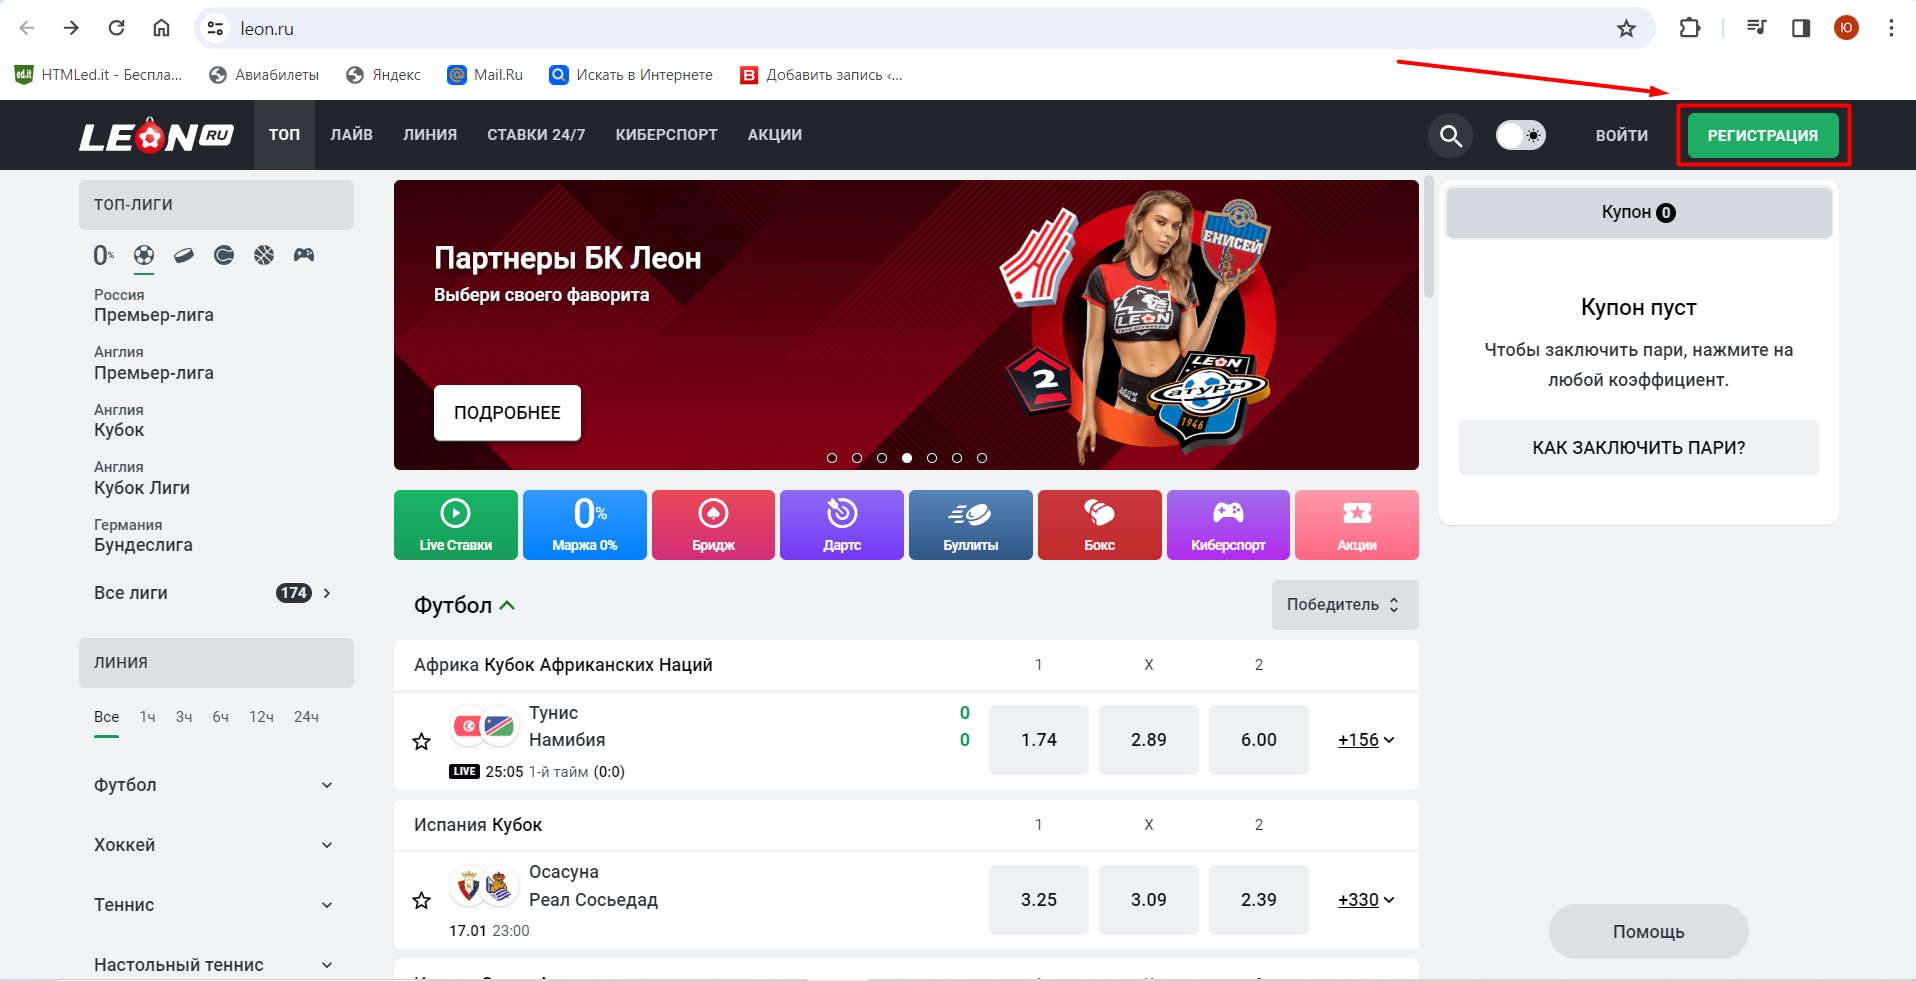This screenshot has height=981, width=1916.
Task: Click the green РЕГИСТРАЦИЯ button
Action: coord(1762,136)
